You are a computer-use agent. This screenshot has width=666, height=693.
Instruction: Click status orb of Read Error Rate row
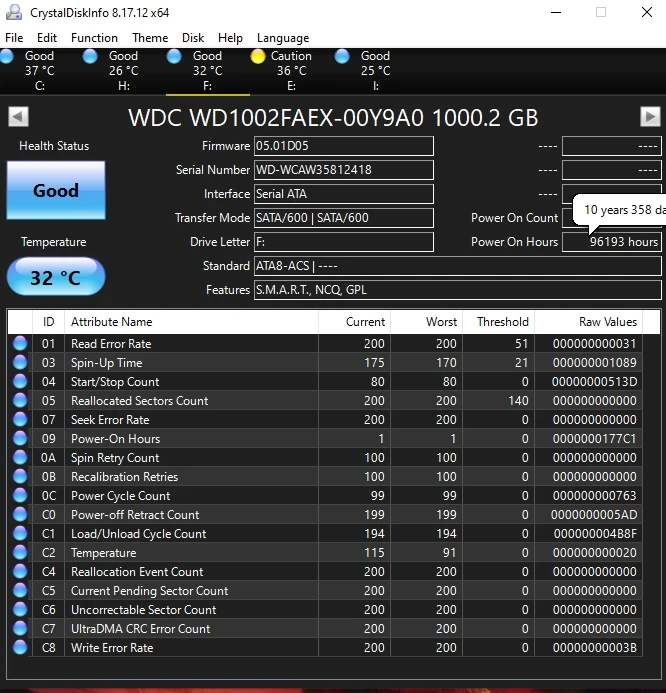click(20, 343)
